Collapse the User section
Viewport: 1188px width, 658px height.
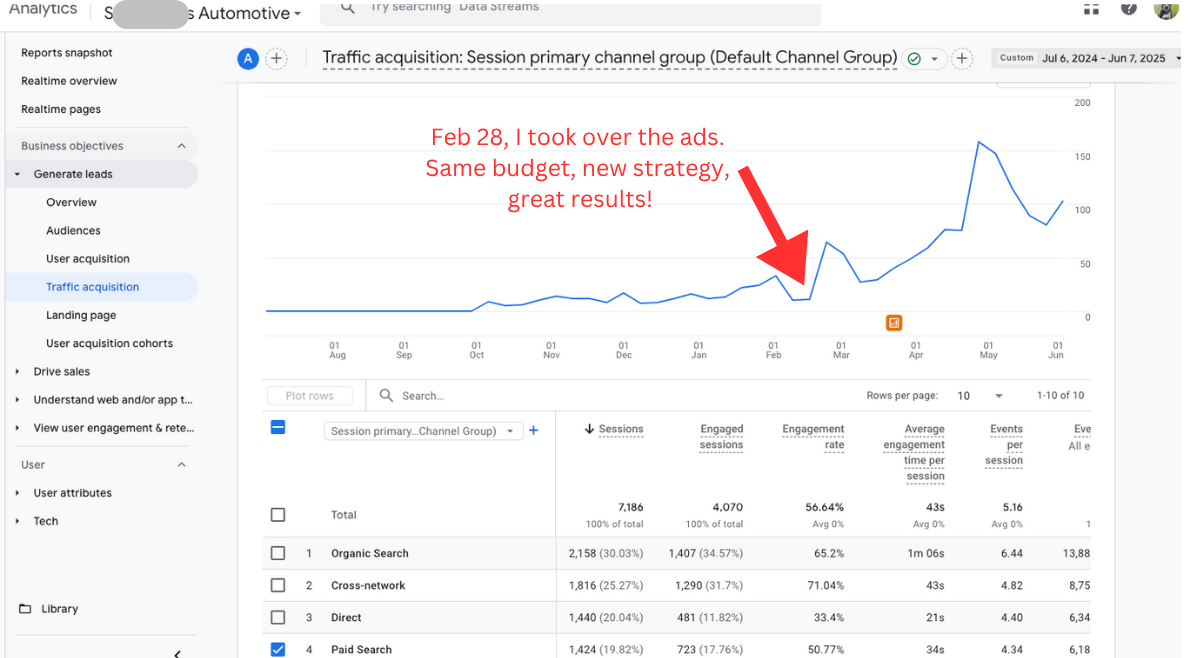pos(181,465)
